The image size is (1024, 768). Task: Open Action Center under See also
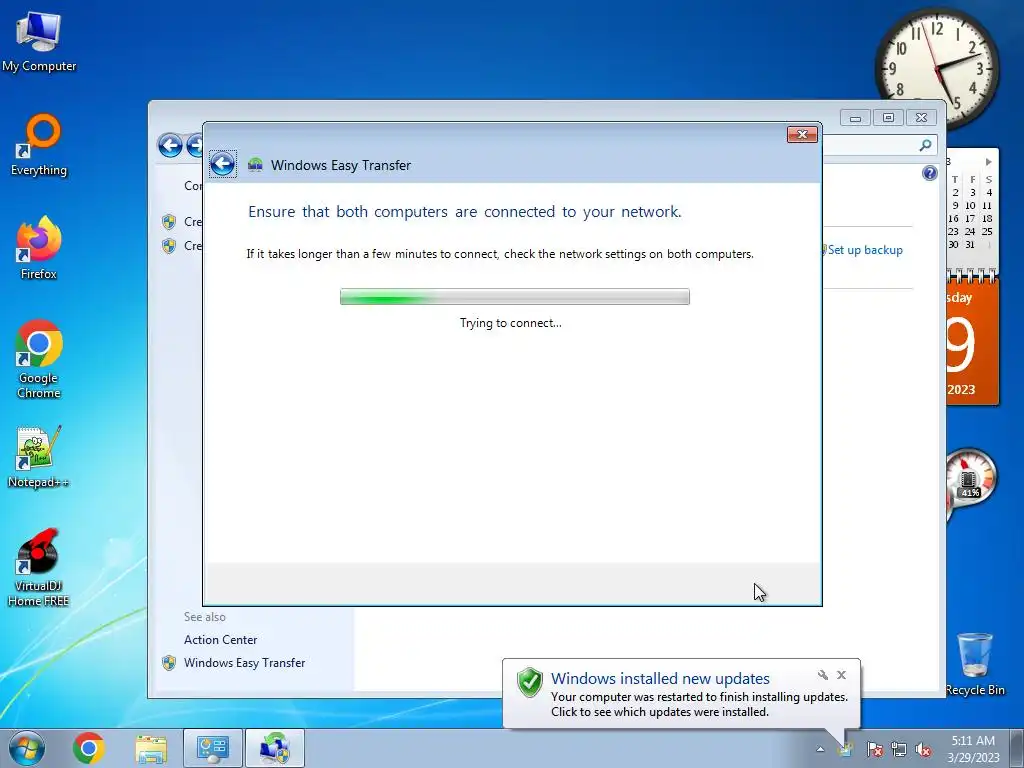220,640
